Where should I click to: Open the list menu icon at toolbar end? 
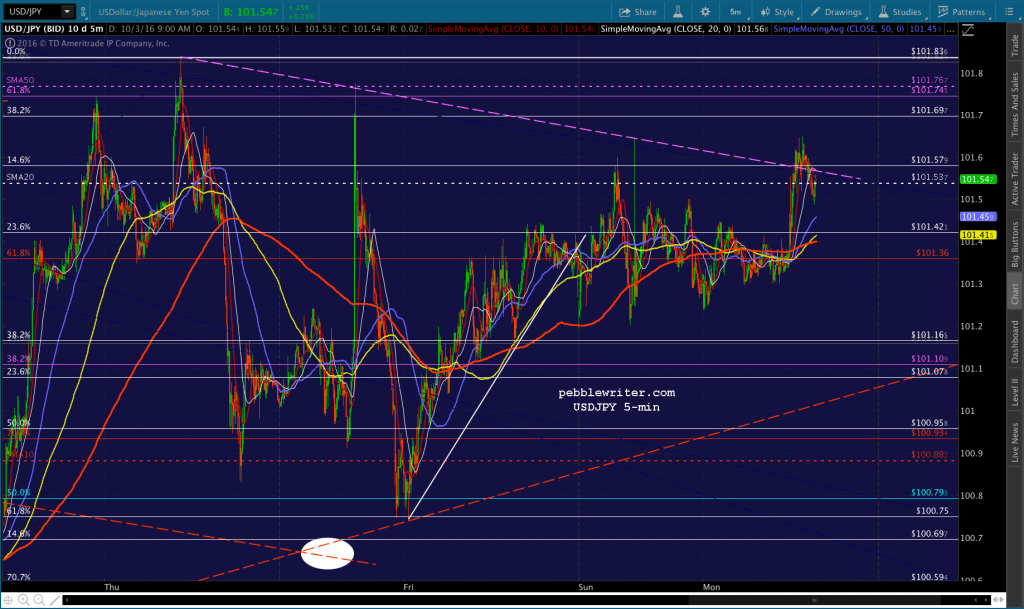click(x=1008, y=12)
